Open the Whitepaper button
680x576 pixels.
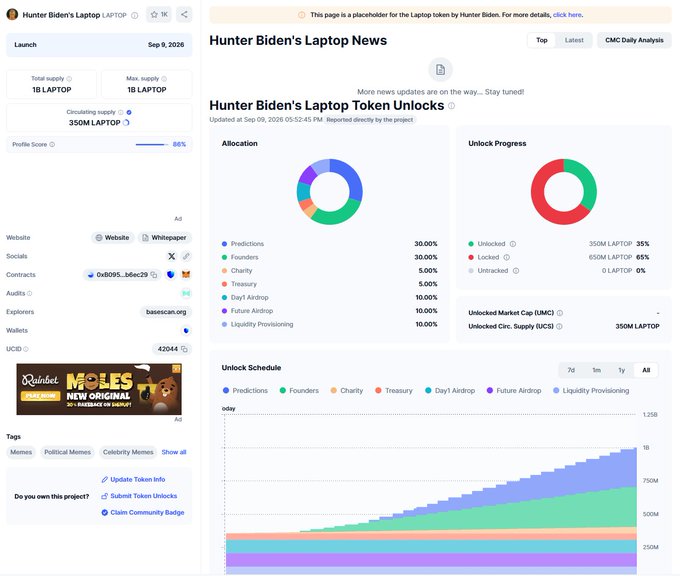pos(165,238)
